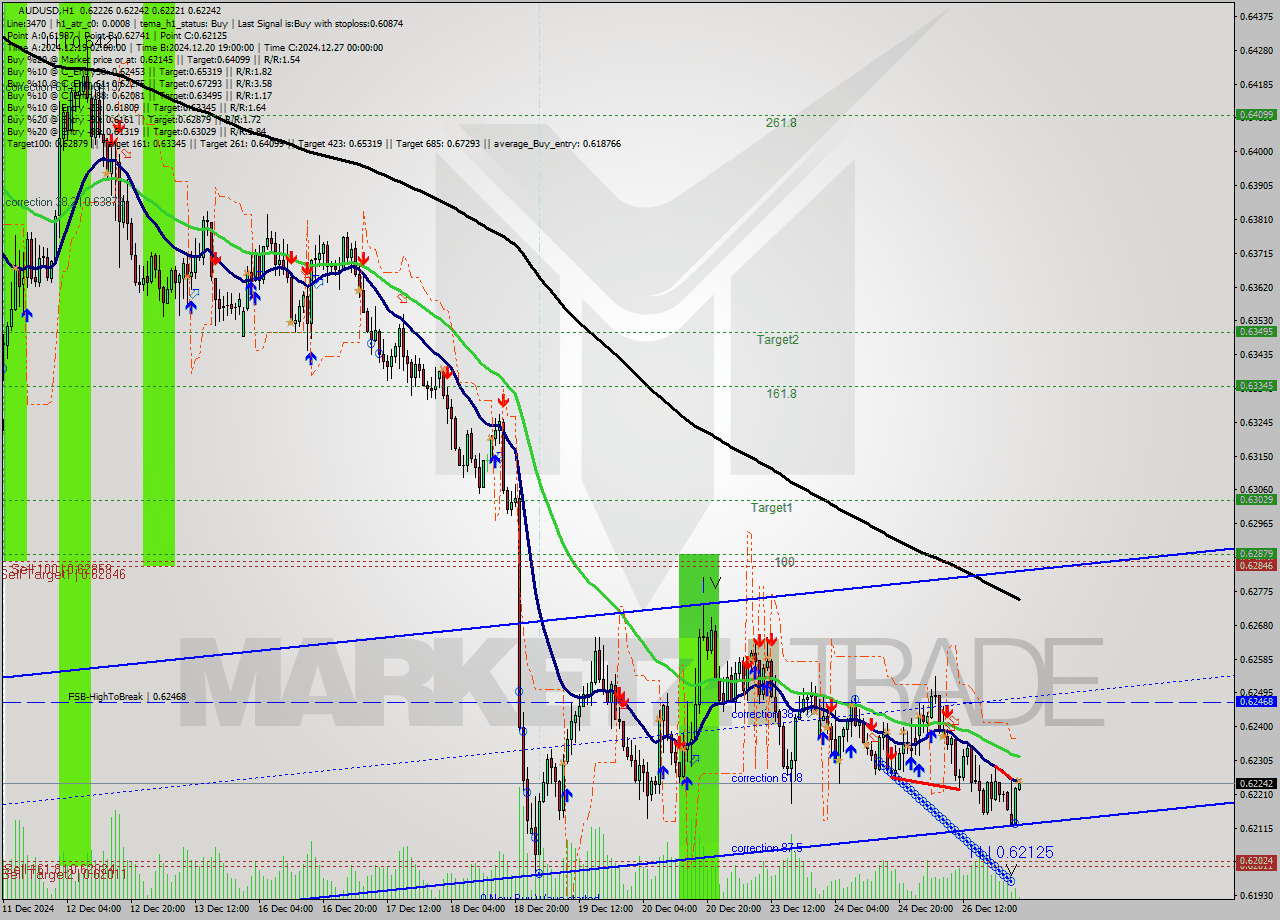The width and height of the screenshot is (1280, 920).
Task: Click the 261.8 Fibonacci level label
Action: pyautogui.click(x=781, y=123)
